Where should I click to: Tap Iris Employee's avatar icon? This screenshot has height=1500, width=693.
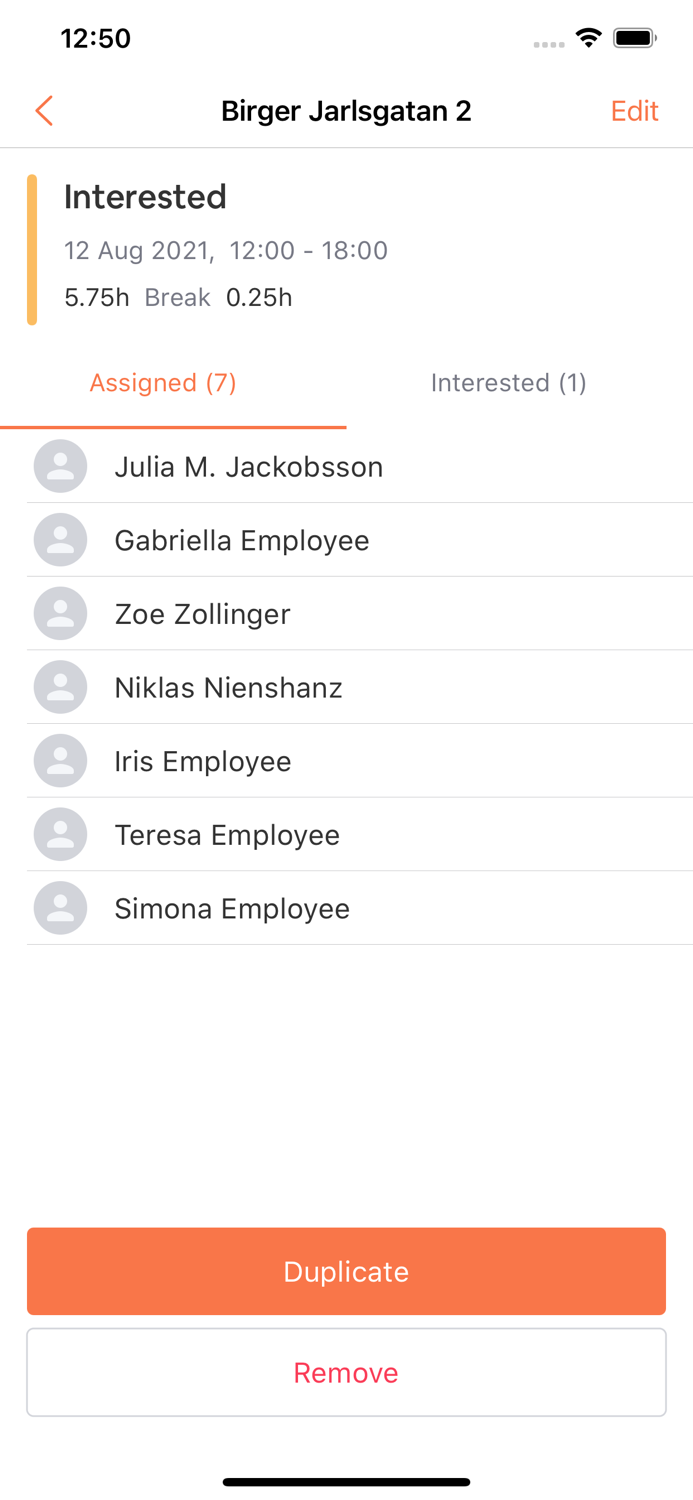pos(60,760)
